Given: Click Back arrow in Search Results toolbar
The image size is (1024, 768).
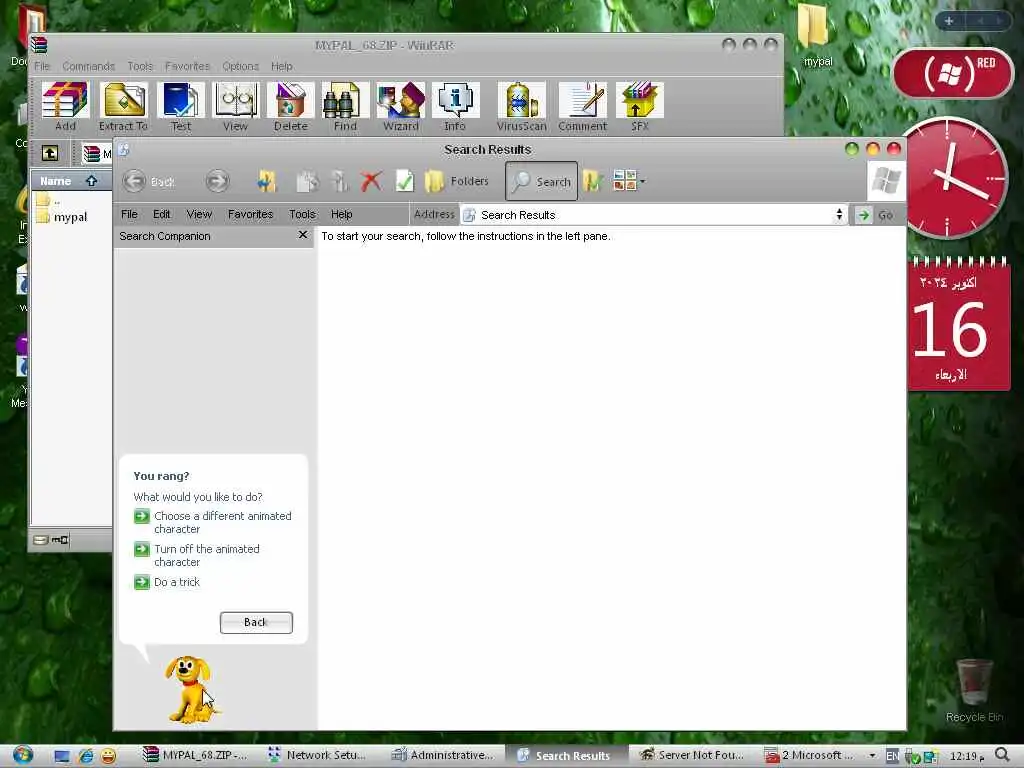Looking at the screenshot, I should [149, 181].
